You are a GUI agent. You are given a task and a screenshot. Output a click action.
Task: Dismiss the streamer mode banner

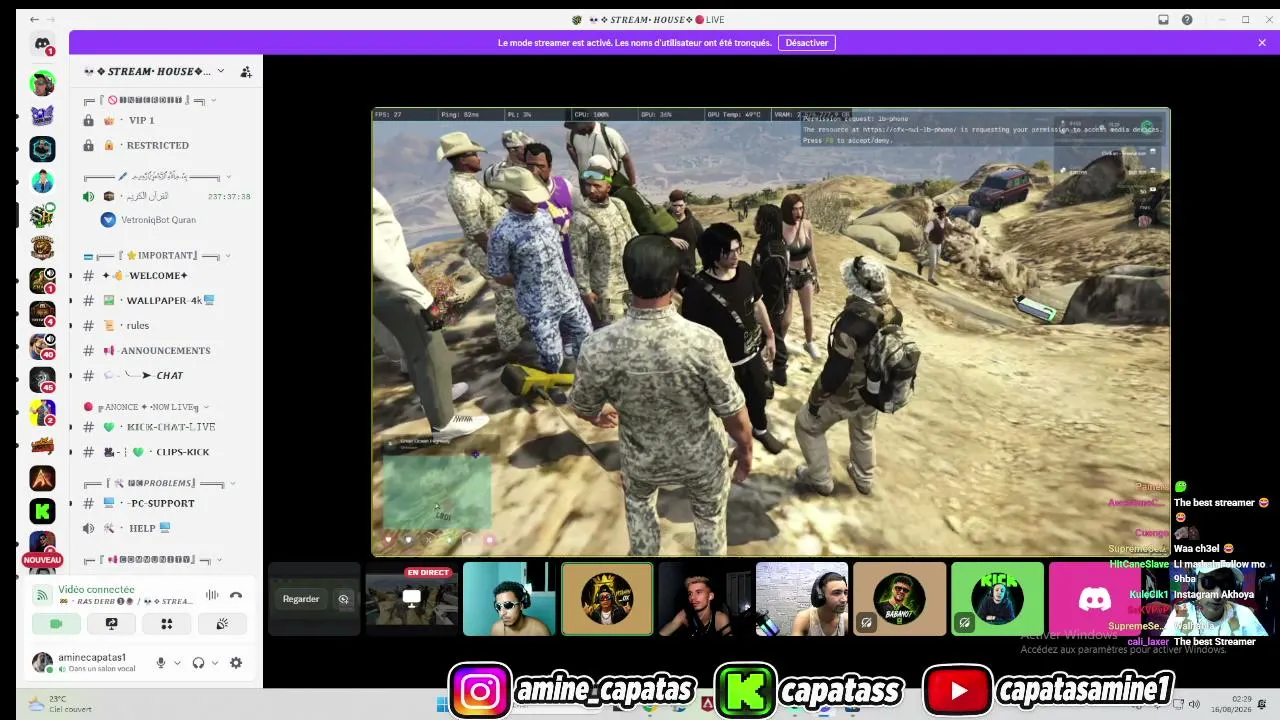(x=1262, y=43)
